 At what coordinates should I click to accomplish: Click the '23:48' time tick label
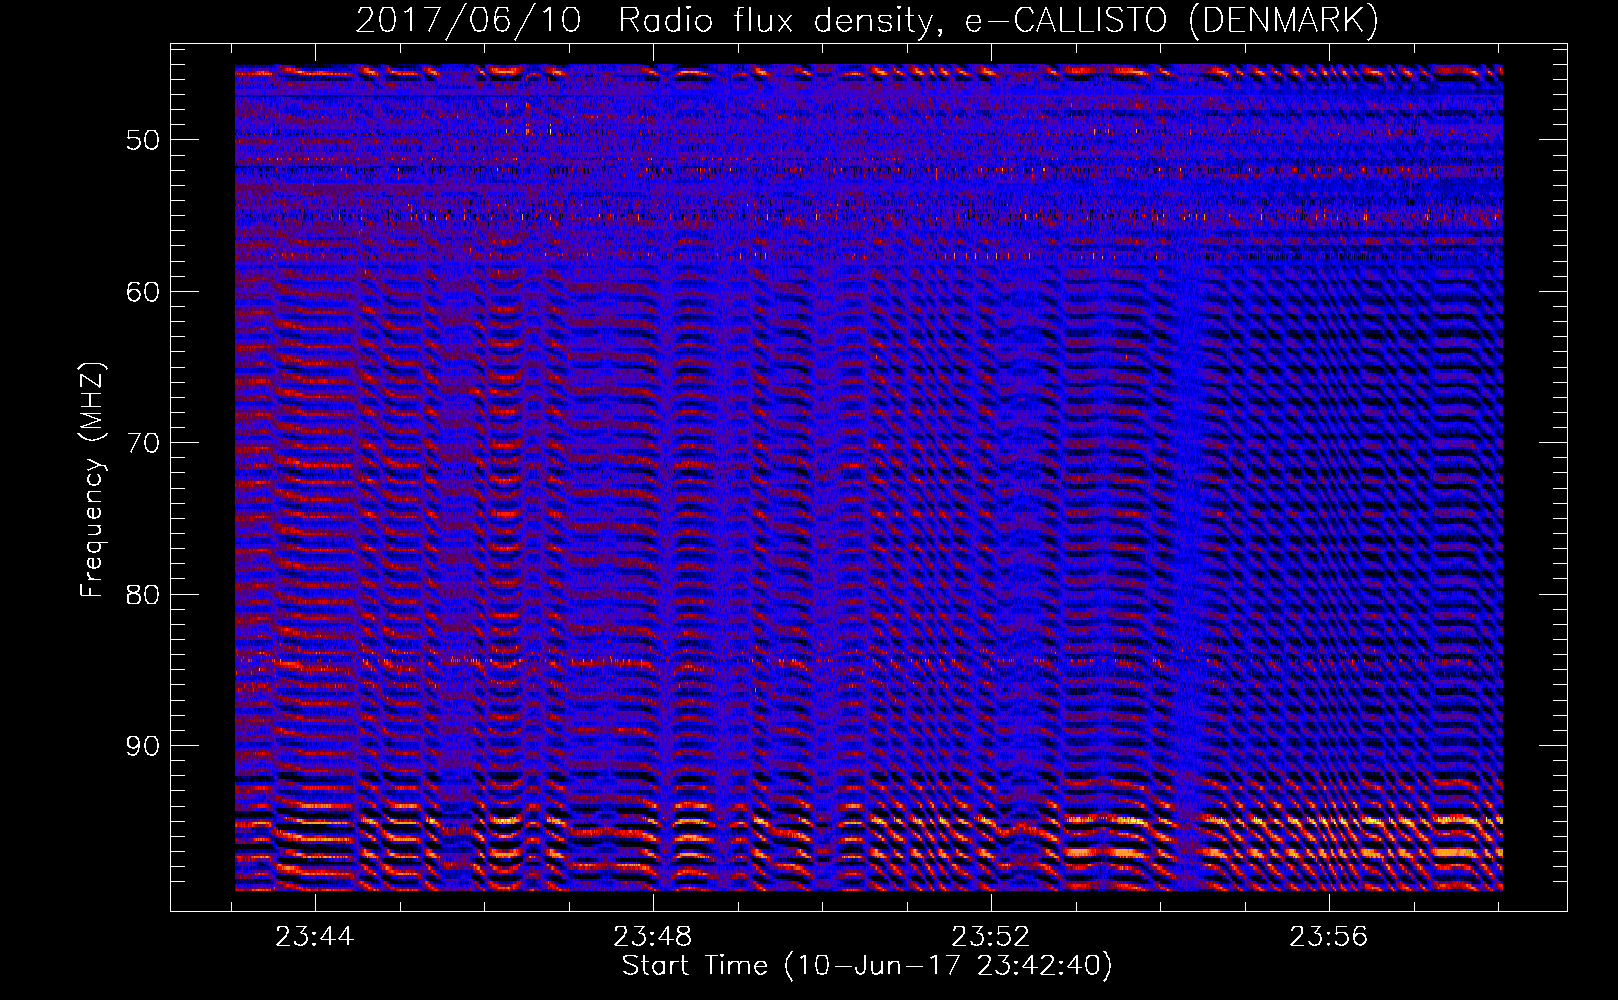(x=653, y=937)
